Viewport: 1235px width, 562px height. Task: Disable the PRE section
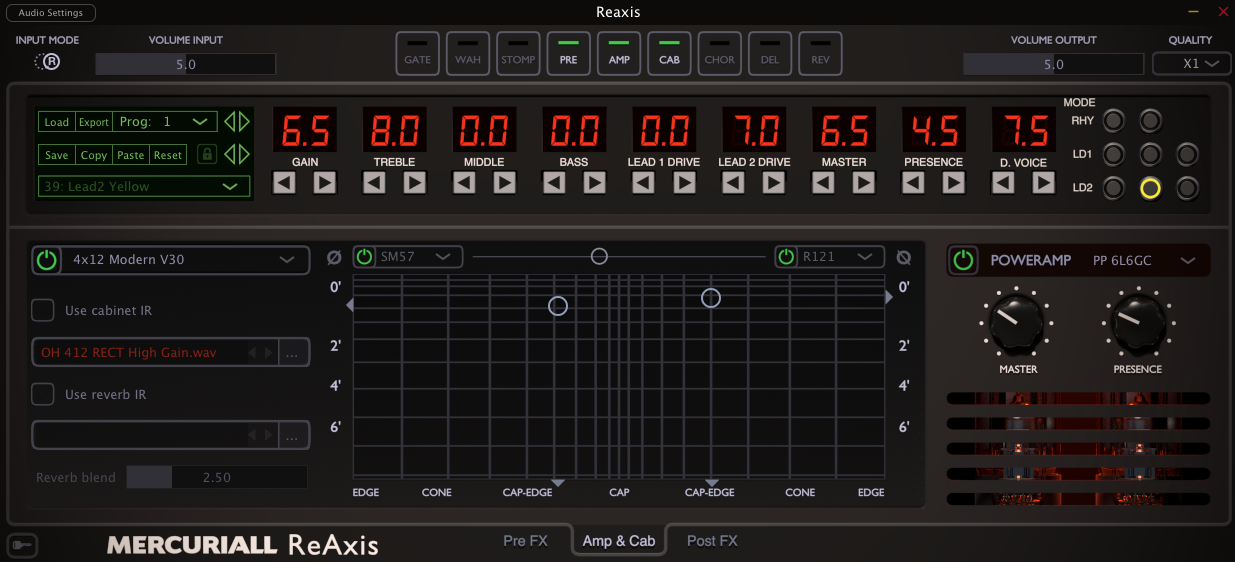click(x=568, y=54)
